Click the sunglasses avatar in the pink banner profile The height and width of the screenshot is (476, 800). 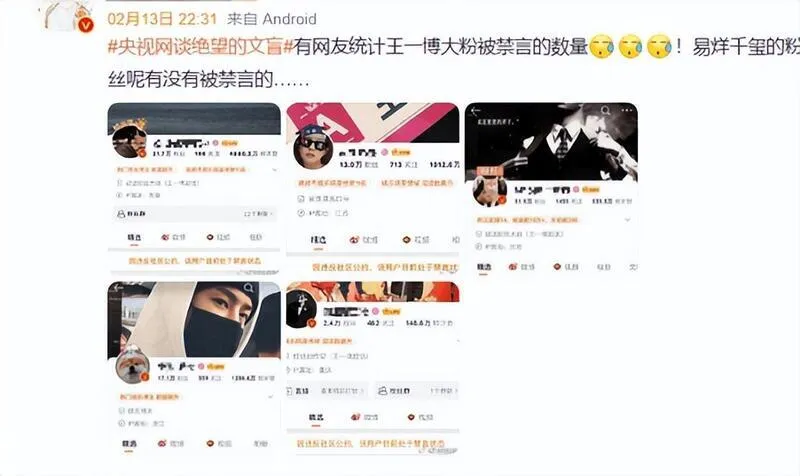(313, 149)
